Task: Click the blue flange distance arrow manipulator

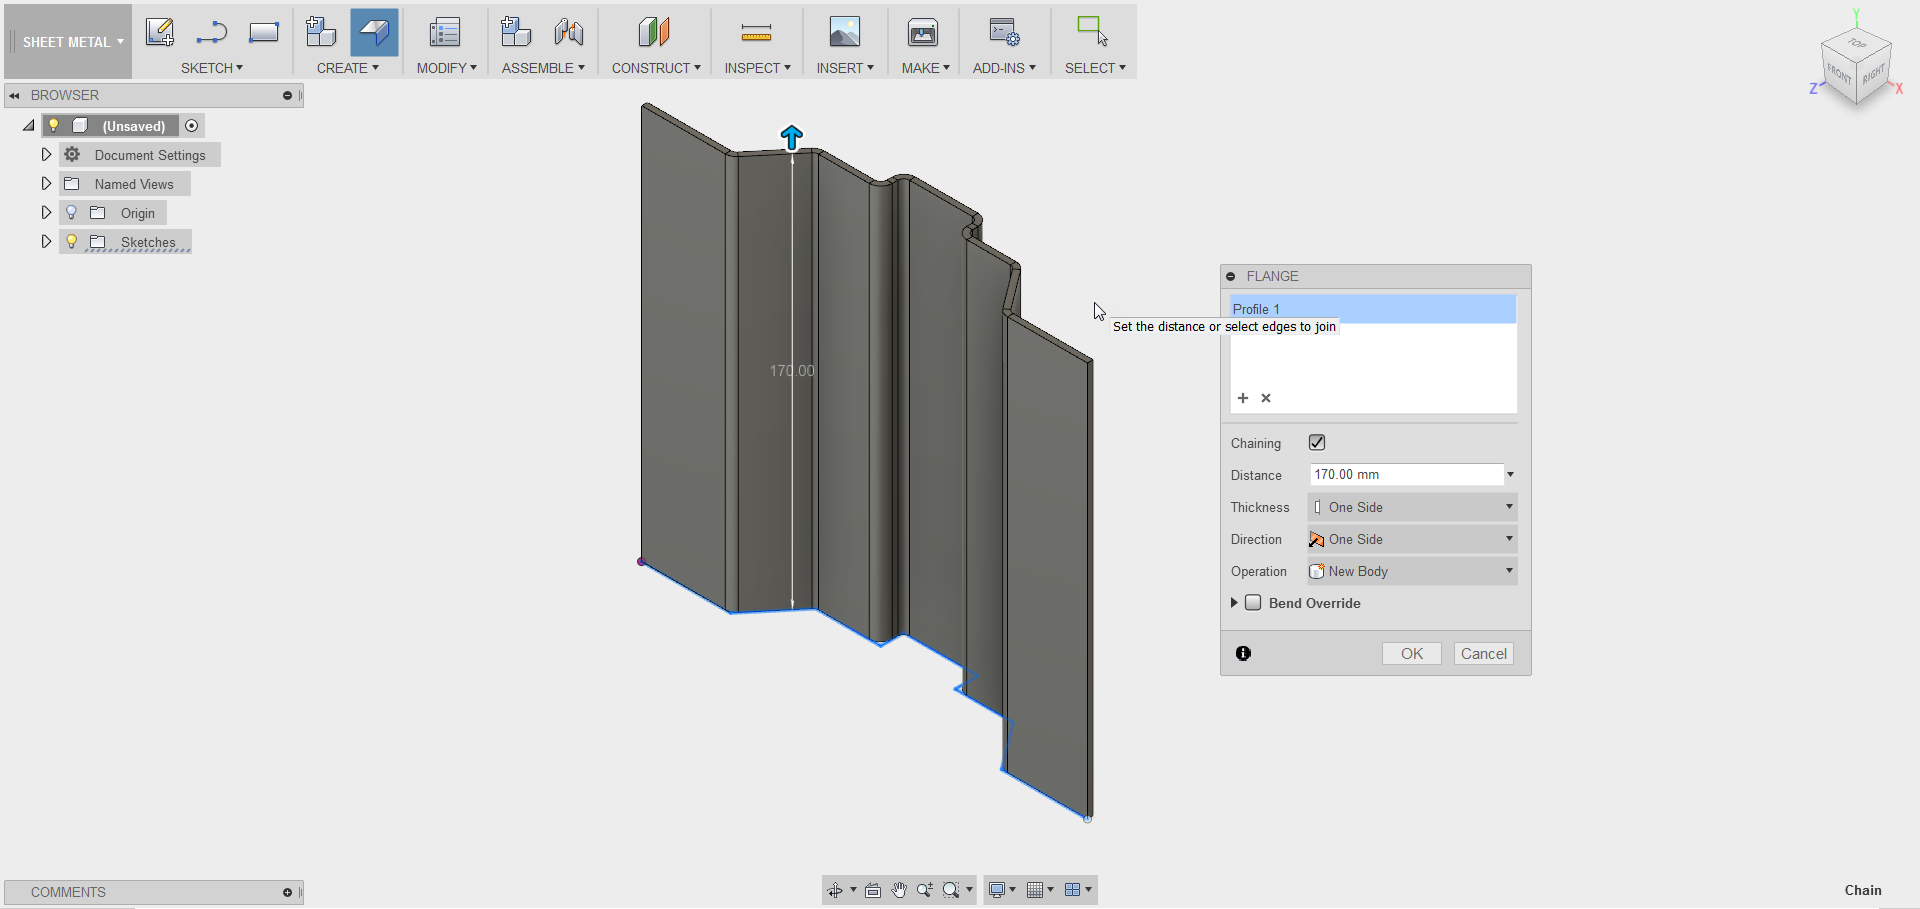Action: point(791,137)
